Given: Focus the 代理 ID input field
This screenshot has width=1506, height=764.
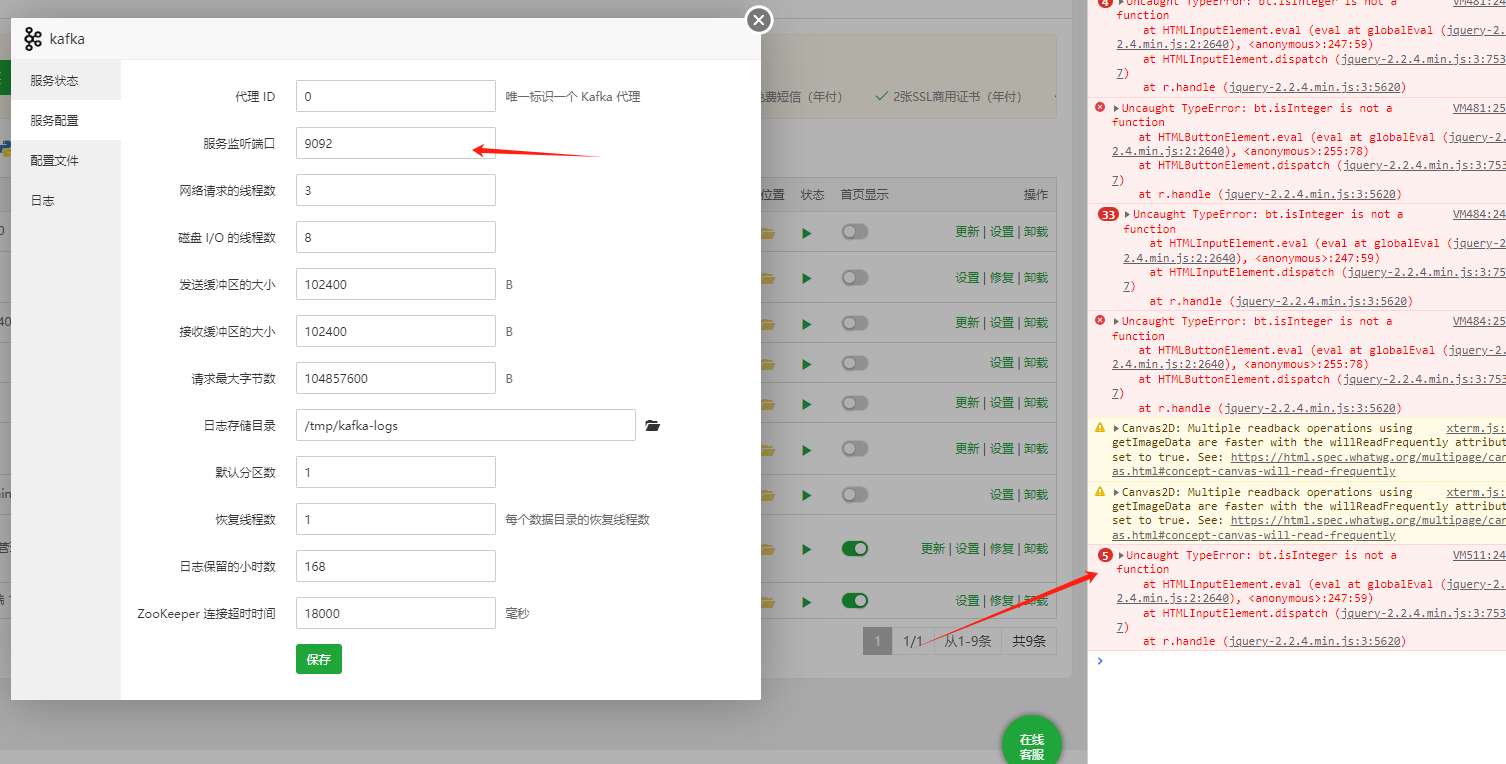Looking at the screenshot, I should click(396, 96).
